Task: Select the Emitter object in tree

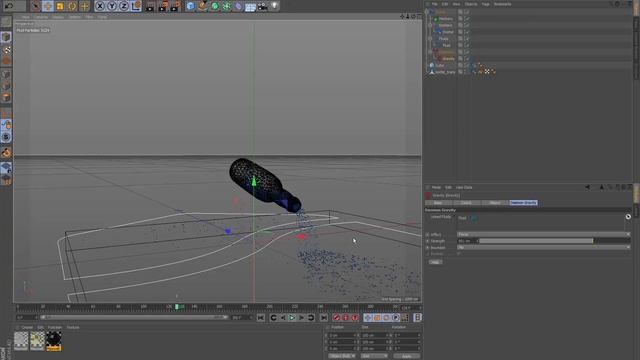Action: tap(448, 32)
